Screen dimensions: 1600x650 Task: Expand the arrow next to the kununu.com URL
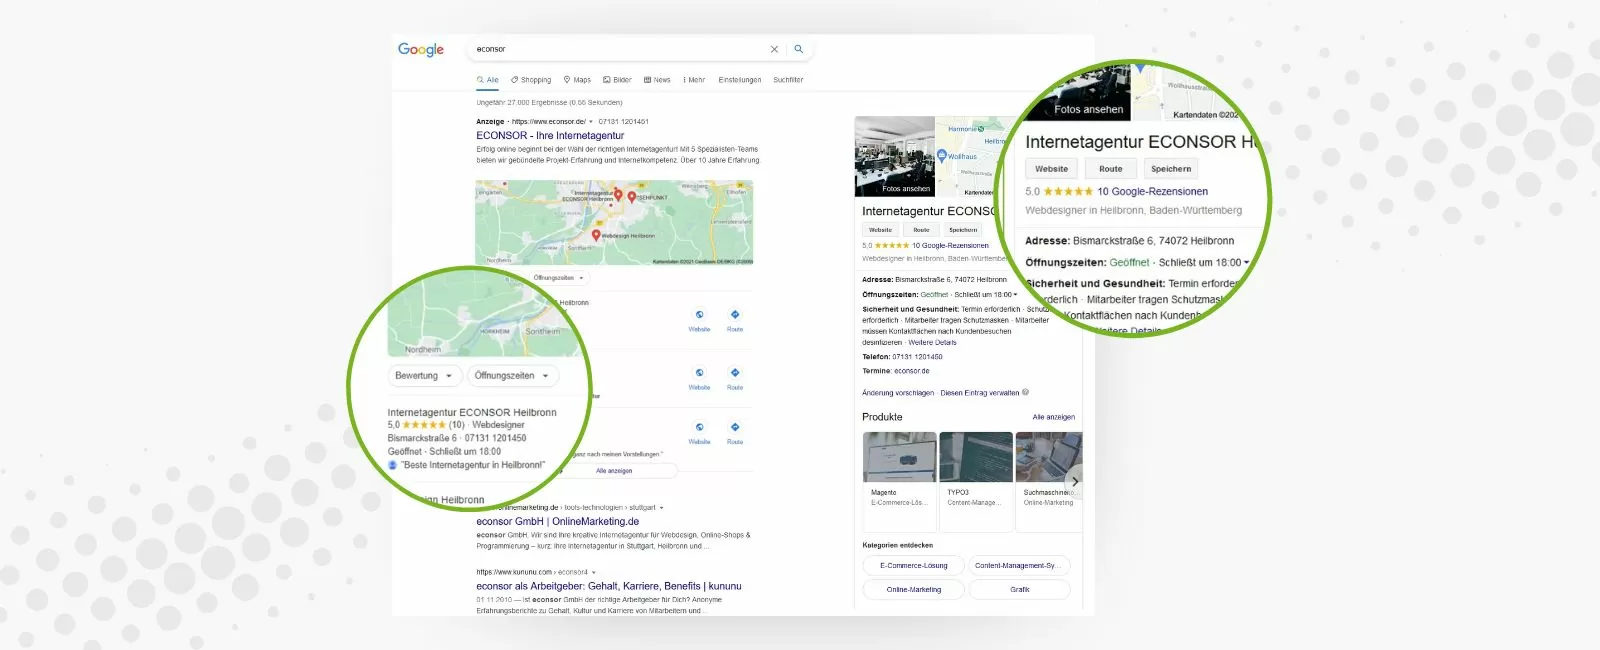[x=594, y=573]
